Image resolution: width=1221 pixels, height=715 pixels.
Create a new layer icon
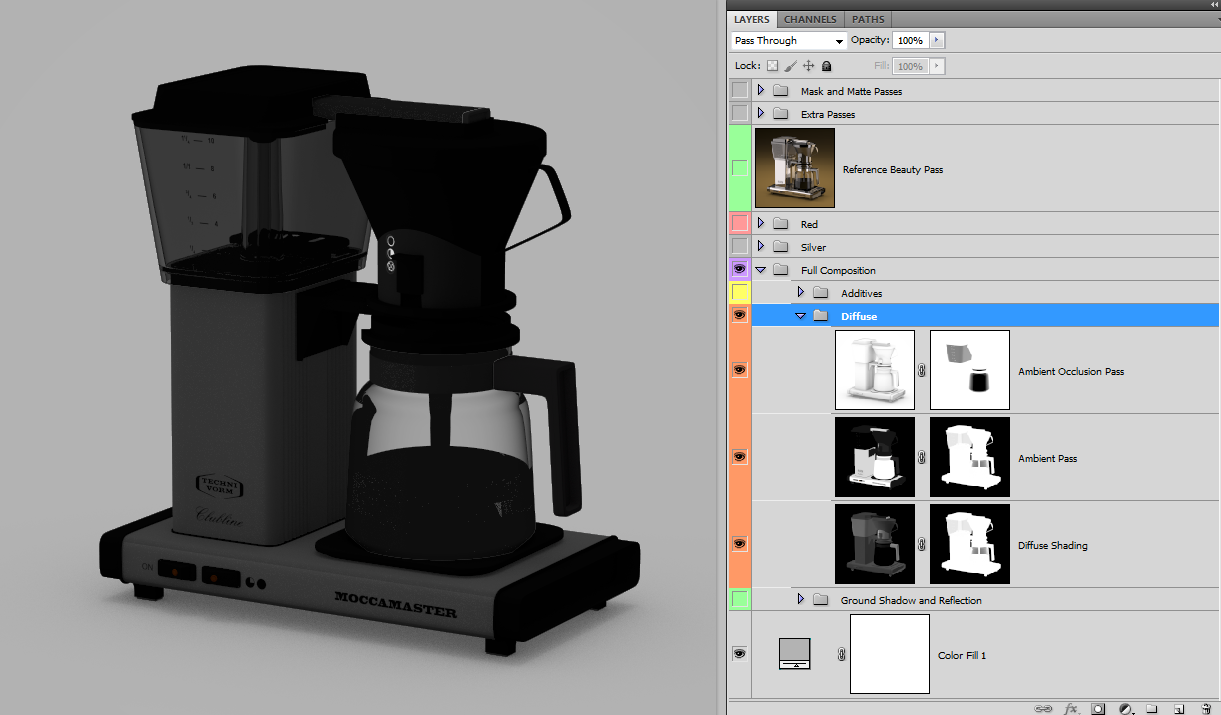pyautogui.click(x=1179, y=708)
